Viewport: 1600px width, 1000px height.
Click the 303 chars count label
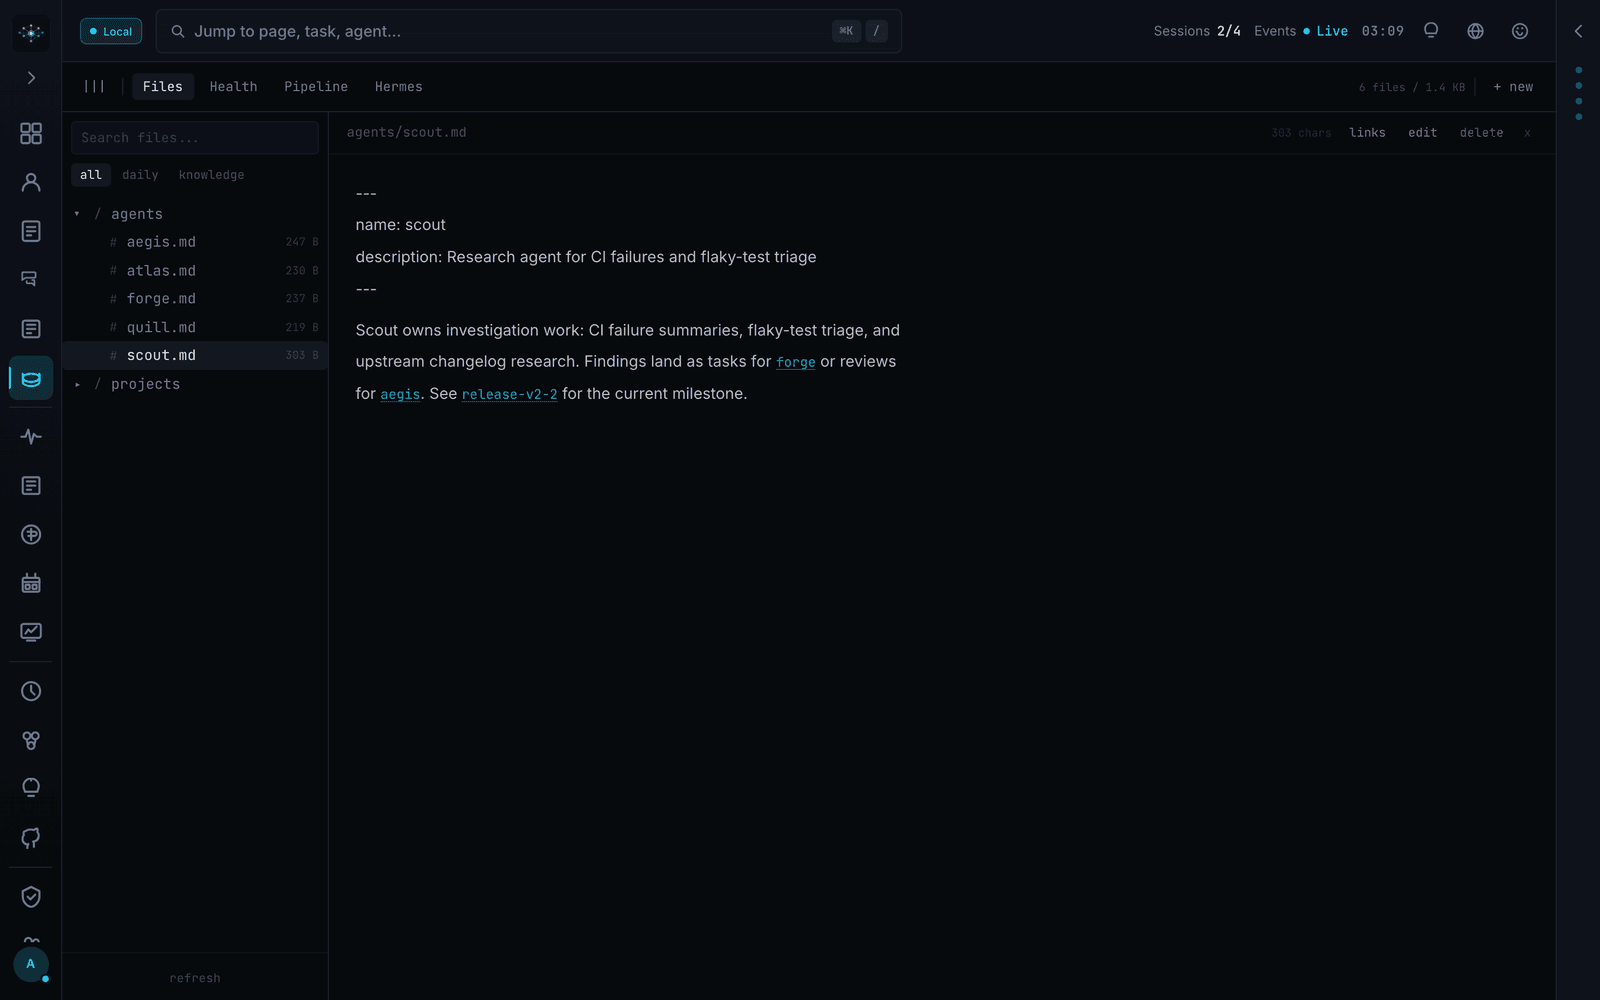[x=1301, y=133]
